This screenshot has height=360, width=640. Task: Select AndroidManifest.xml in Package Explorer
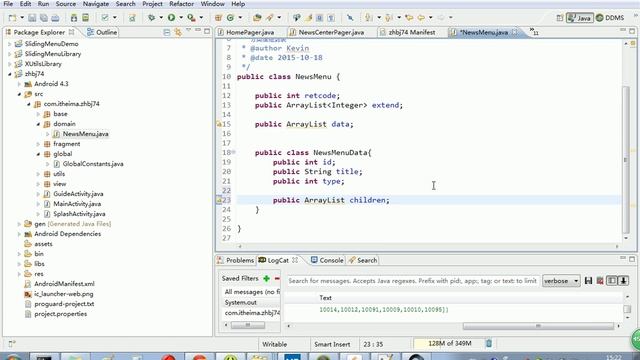(64, 284)
